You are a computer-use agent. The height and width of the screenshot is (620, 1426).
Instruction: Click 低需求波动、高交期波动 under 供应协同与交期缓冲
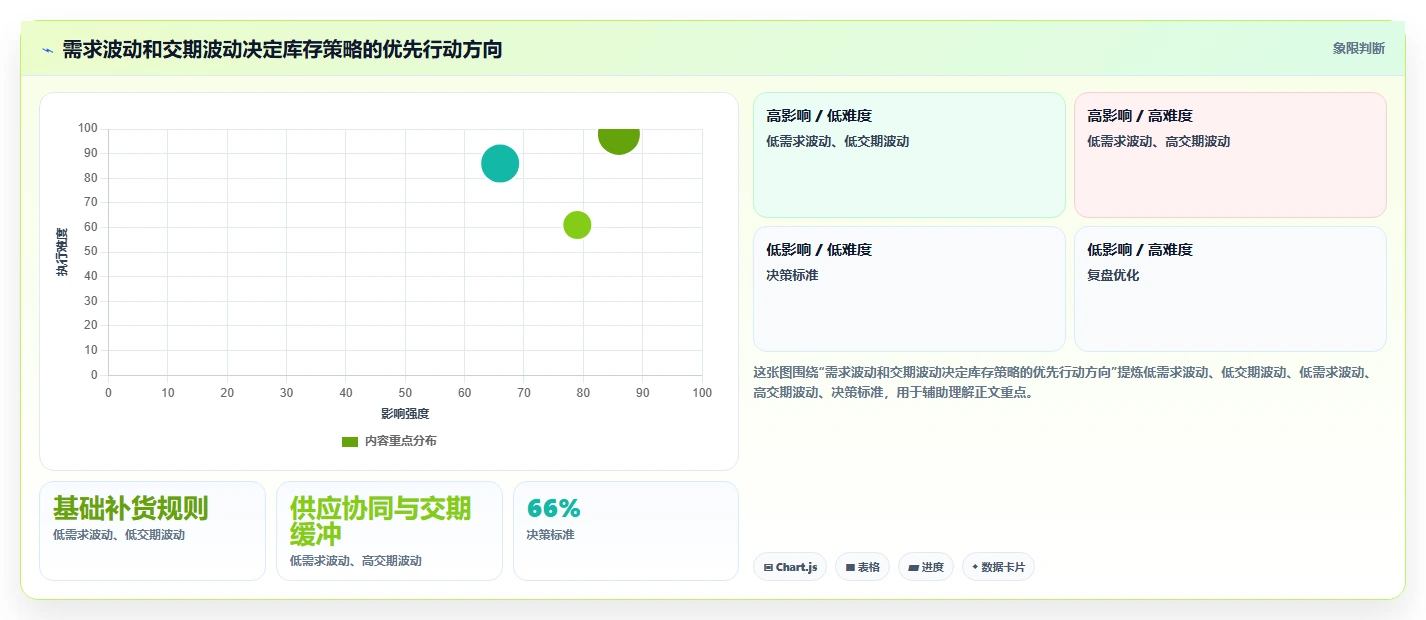coord(356,561)
